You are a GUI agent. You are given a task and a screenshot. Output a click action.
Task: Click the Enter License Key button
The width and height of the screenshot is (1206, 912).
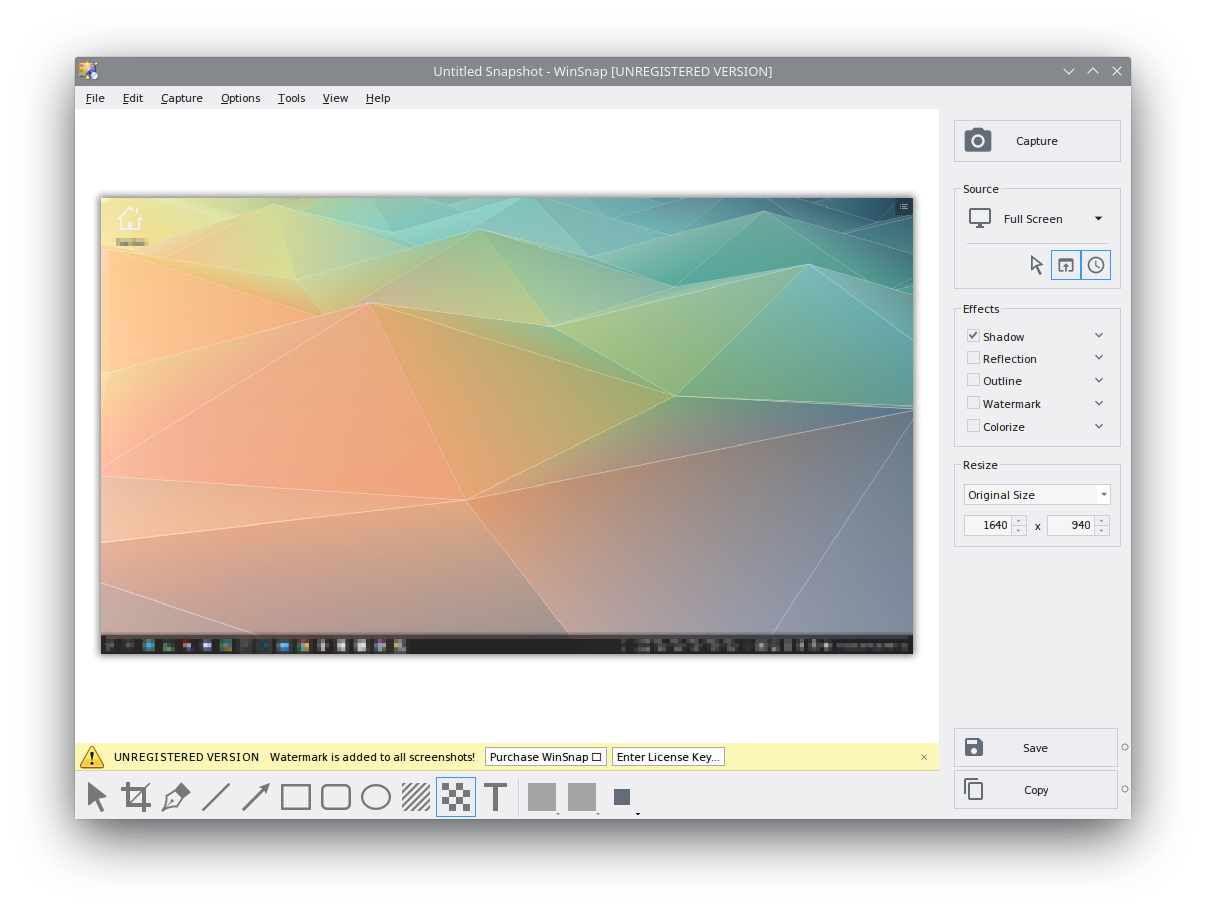point(668,757)
